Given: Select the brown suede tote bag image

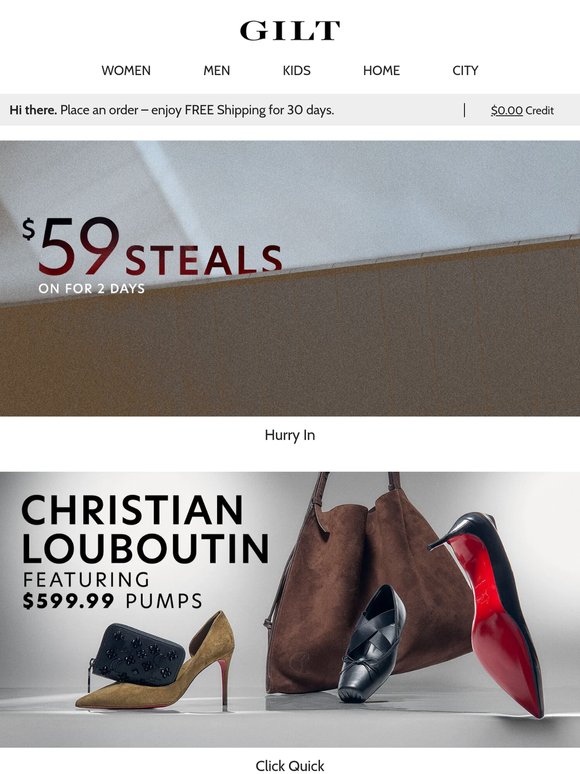Looking at the screenshot, I should pos(355,582).
